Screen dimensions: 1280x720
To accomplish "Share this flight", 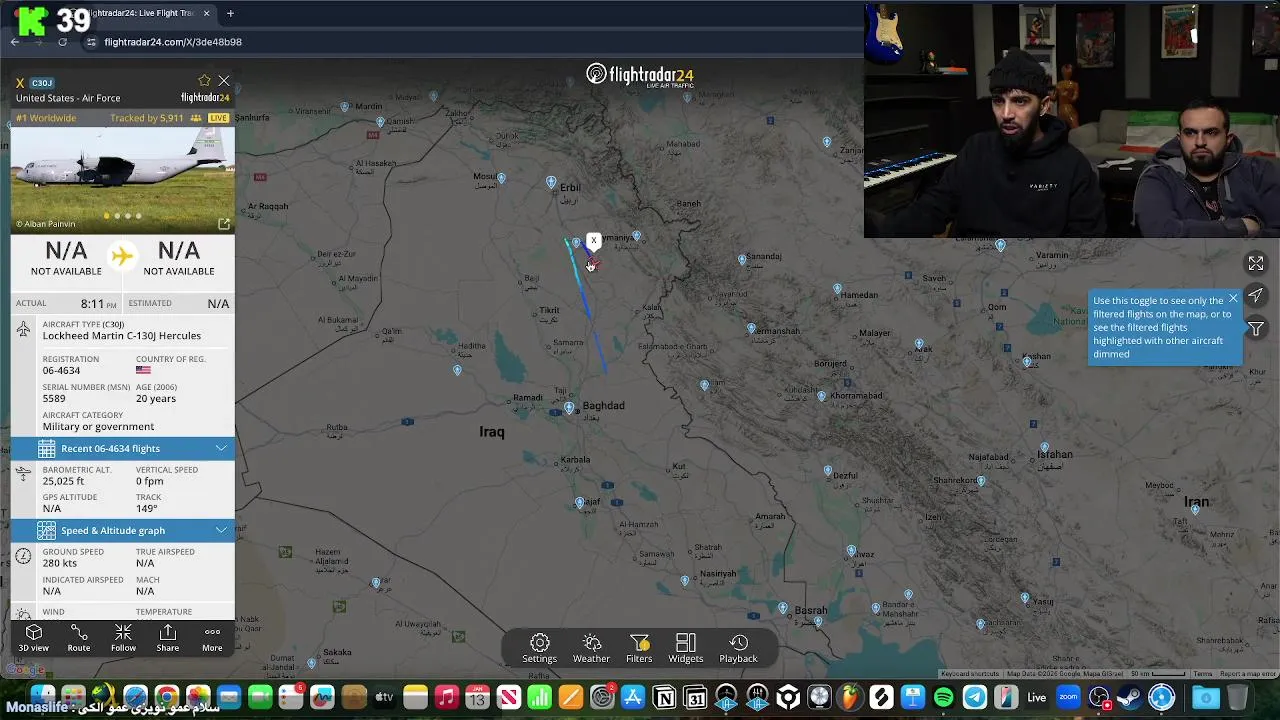I will coord(167,638).
